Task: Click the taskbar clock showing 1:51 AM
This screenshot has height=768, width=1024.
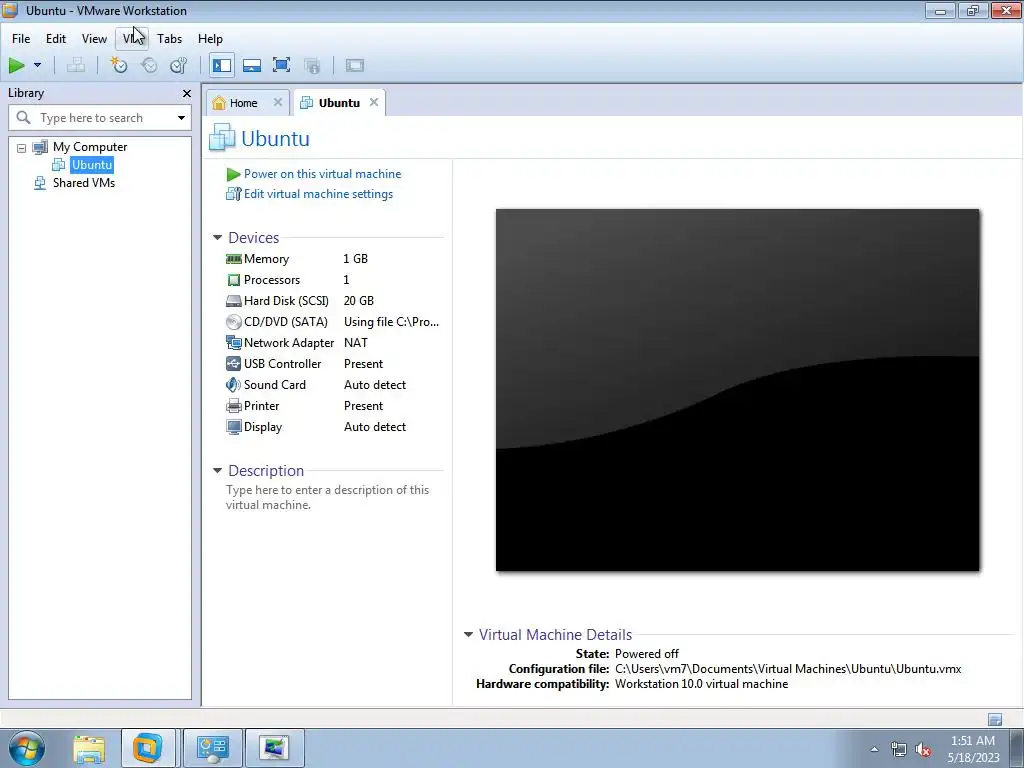Action: coord(973,749)
